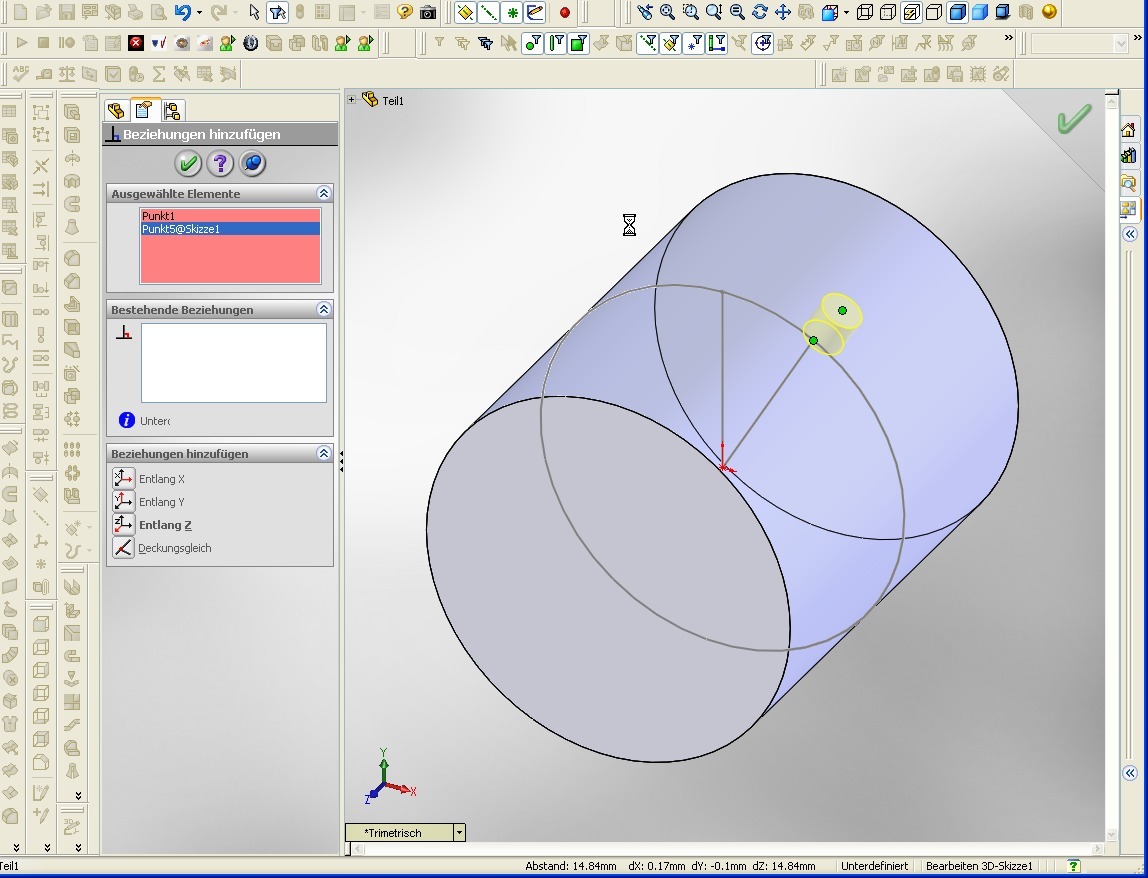This screenshot has width=1148, height=878.
Task: Open the Trimetrisch view dropdown
Action: point(459,832)
